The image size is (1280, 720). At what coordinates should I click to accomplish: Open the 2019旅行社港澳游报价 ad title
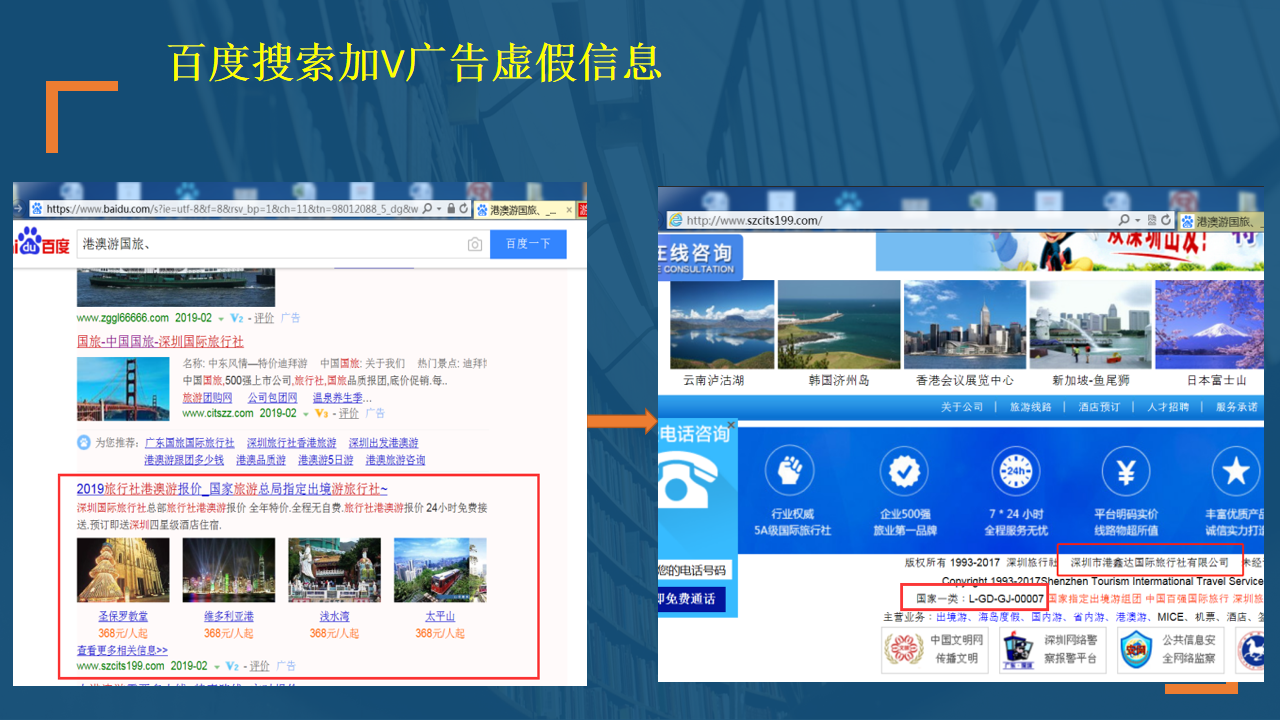click(232, 489)
